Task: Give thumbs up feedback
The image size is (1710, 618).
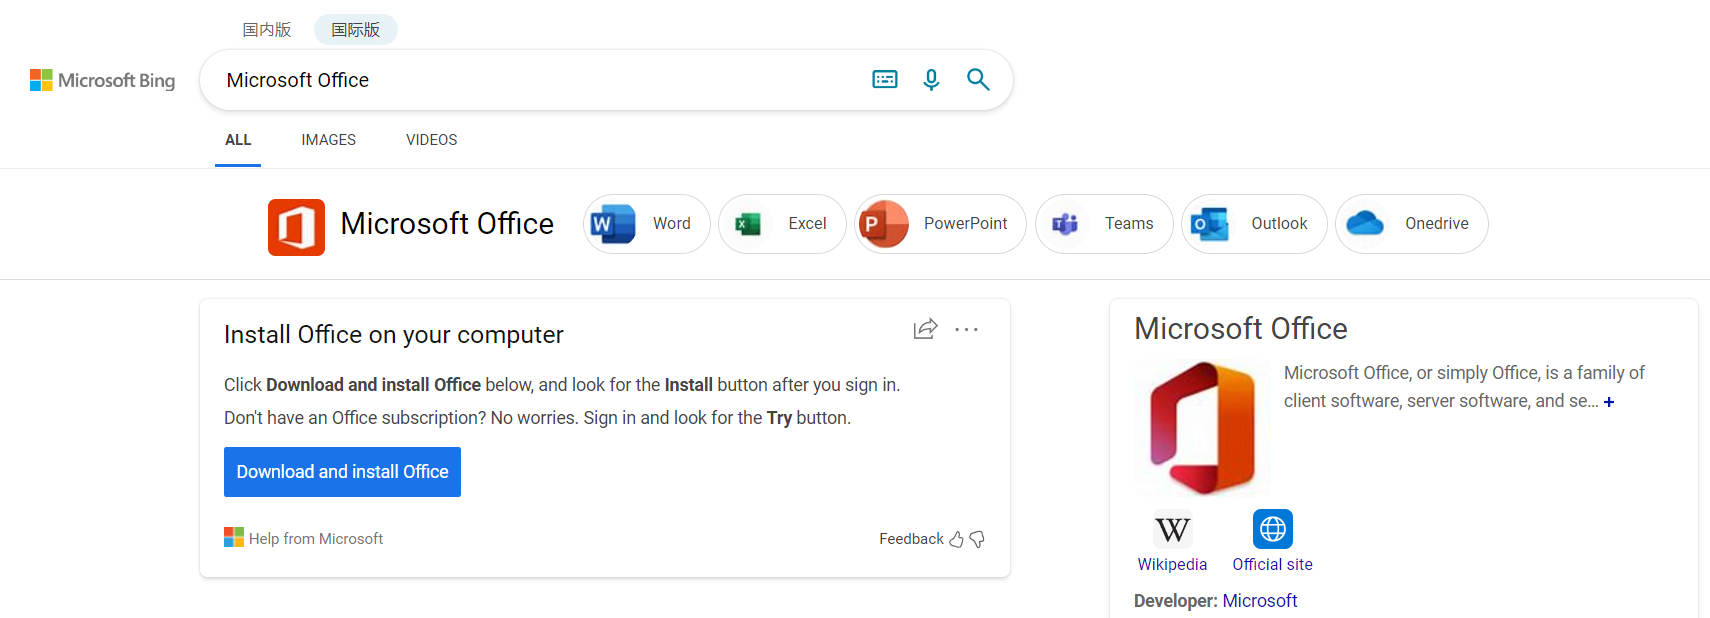Action: [x=957, y=539]
